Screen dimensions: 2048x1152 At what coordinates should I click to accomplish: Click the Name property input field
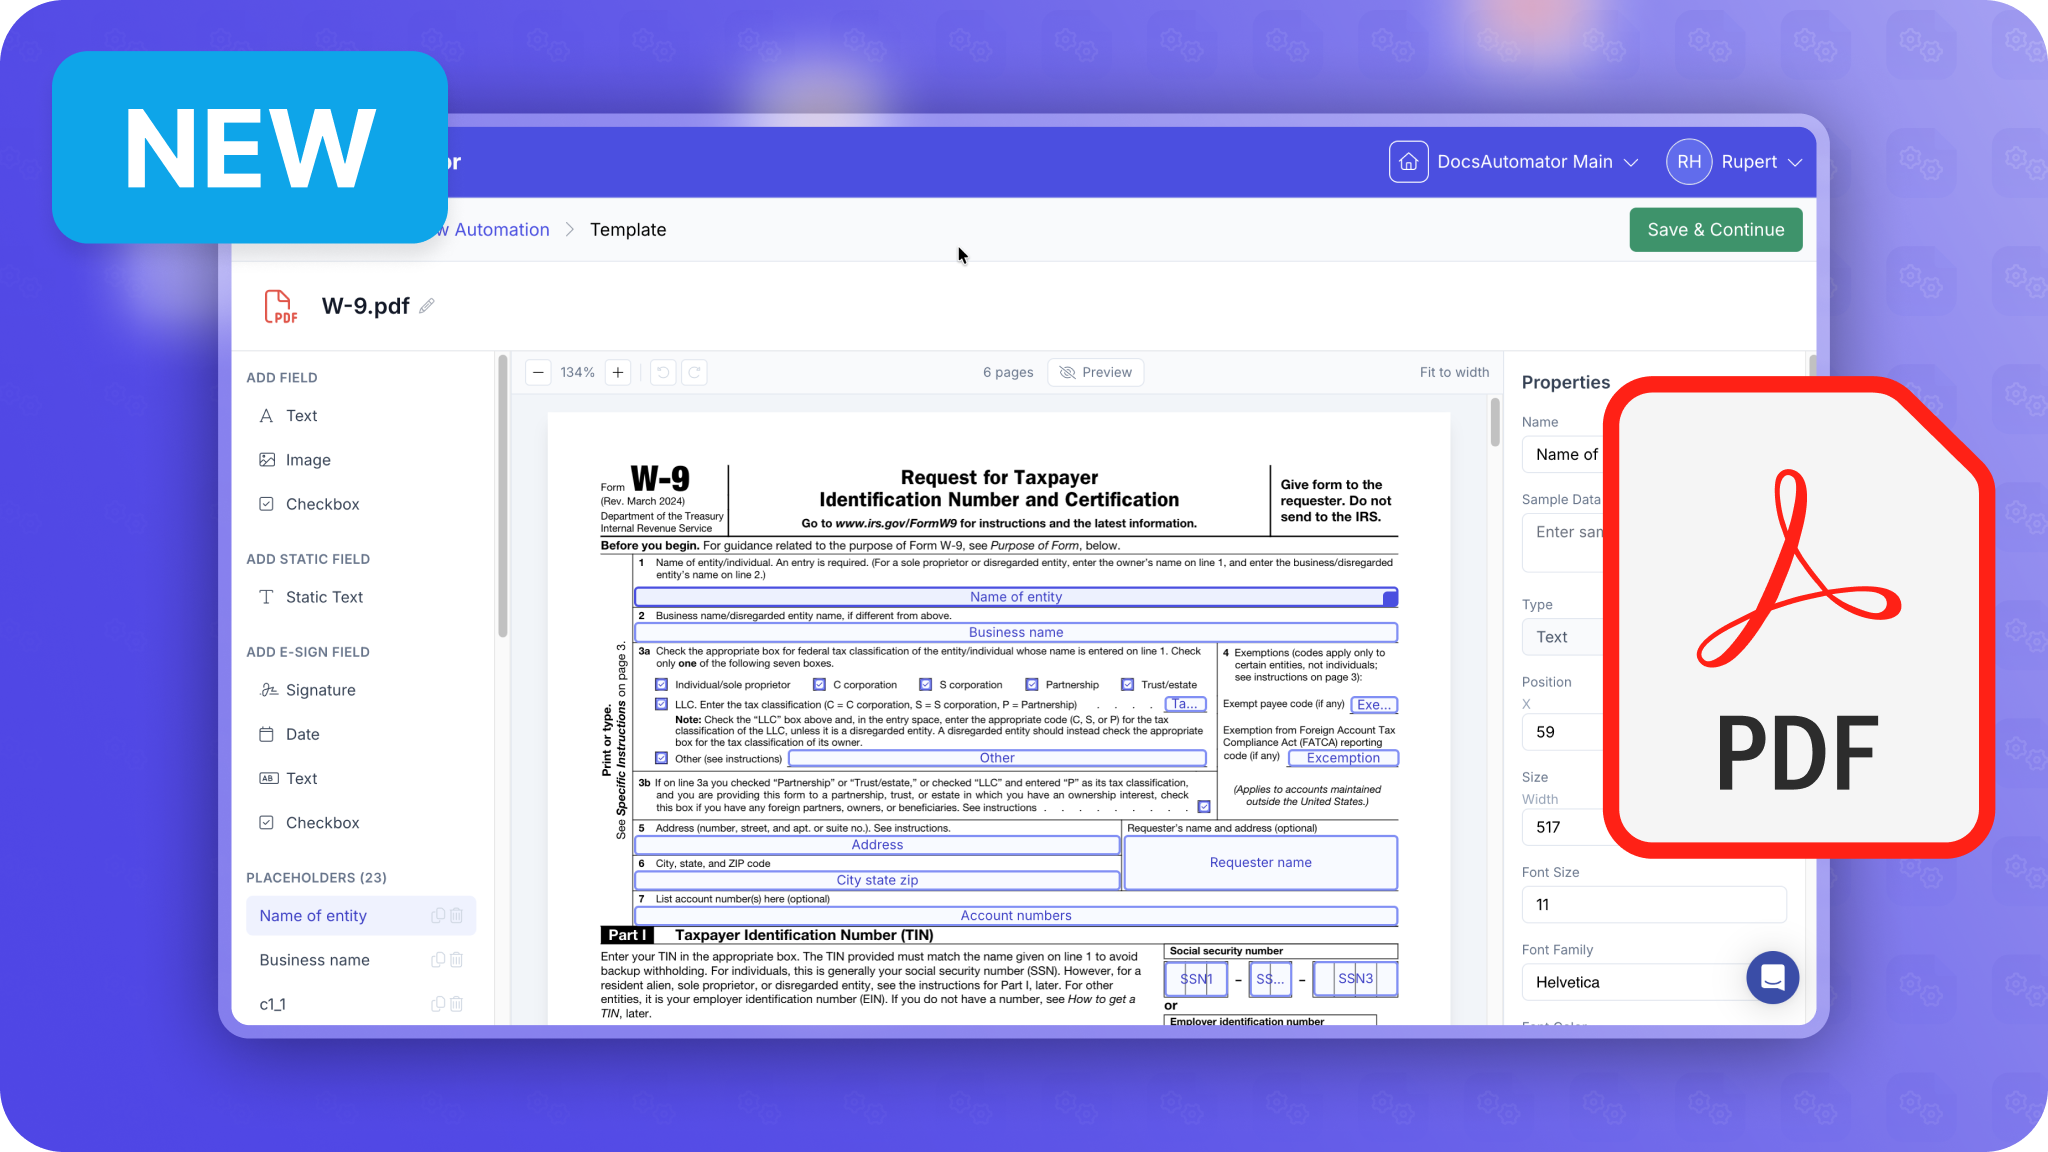[1565, 454]
